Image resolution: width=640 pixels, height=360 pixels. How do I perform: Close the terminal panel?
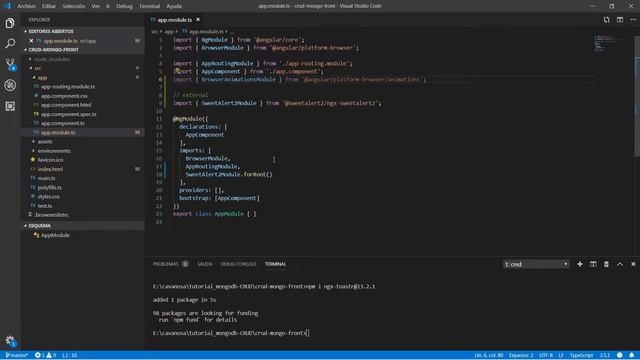pos(633,264)
